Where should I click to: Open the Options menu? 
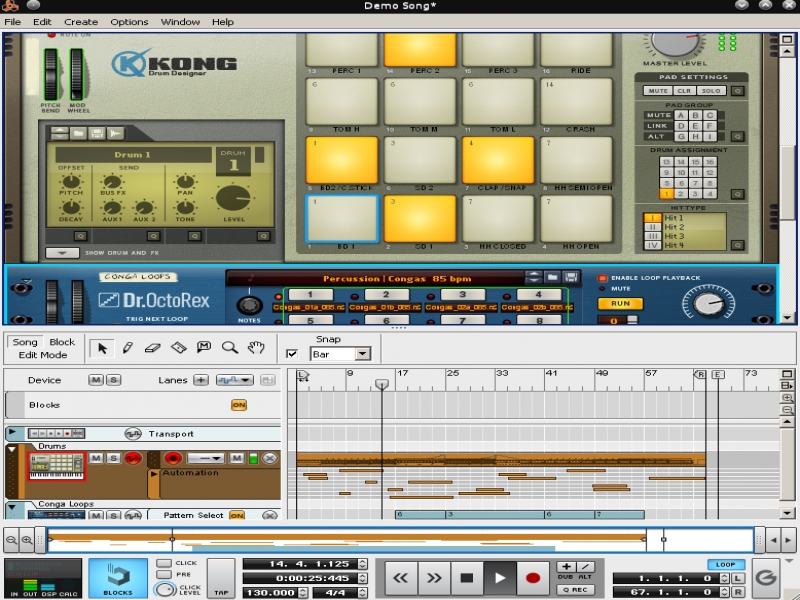click(x=129, y=21)
